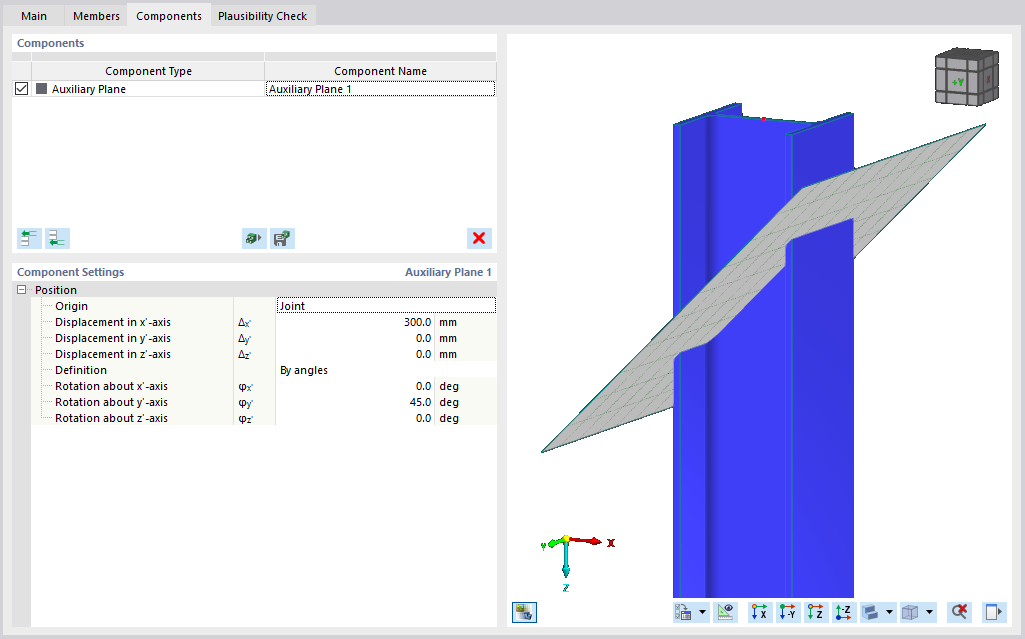
Task: Click the coordinate axes gizmo in viewport
Action: tap(575, 563)
